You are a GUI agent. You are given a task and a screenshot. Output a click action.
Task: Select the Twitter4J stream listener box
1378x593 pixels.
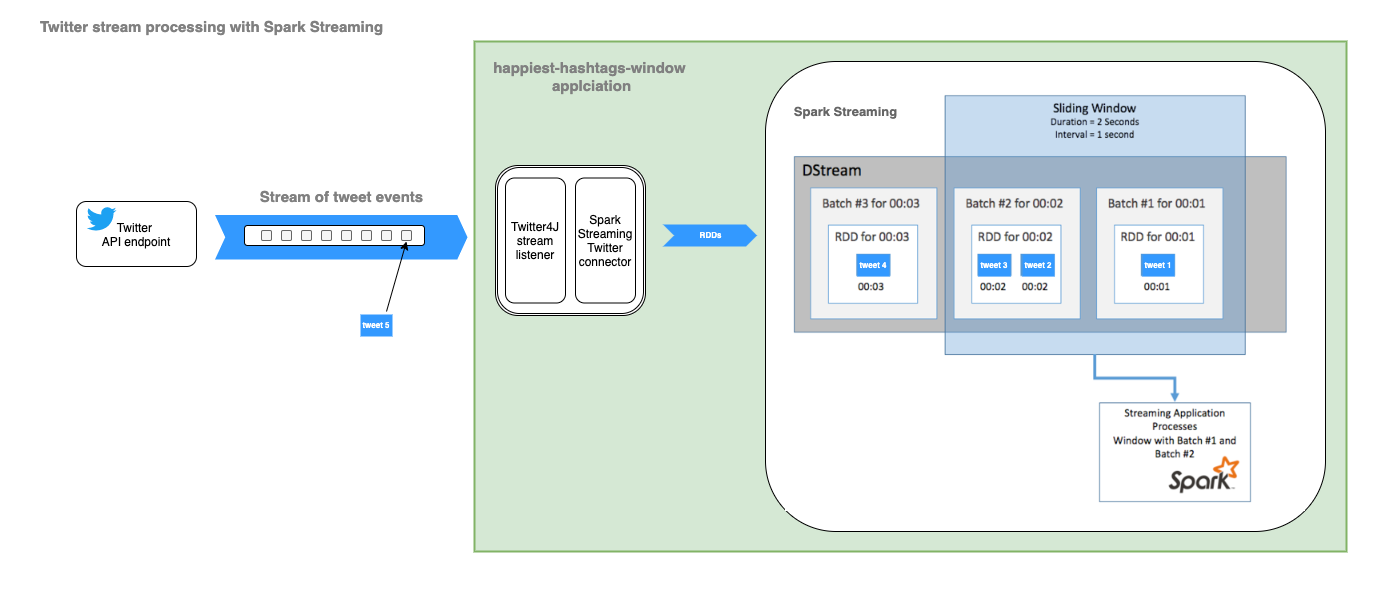535,241
